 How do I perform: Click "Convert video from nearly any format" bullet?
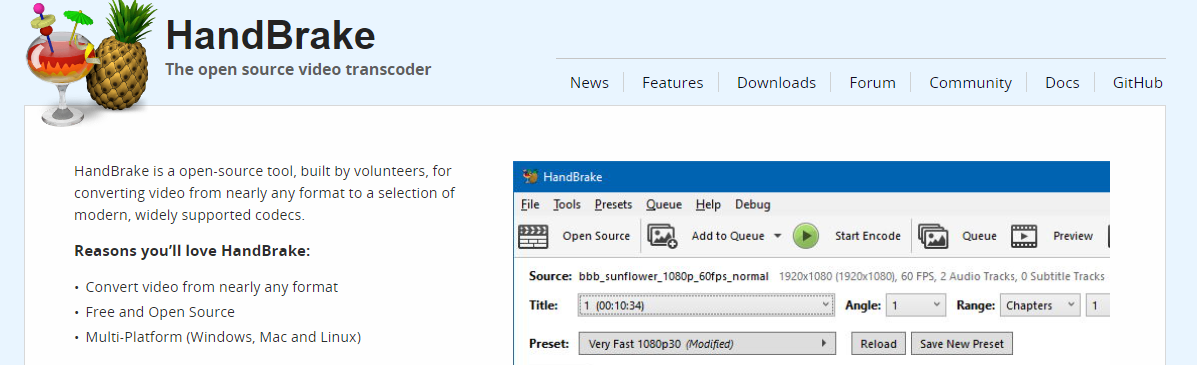[211, 287]
